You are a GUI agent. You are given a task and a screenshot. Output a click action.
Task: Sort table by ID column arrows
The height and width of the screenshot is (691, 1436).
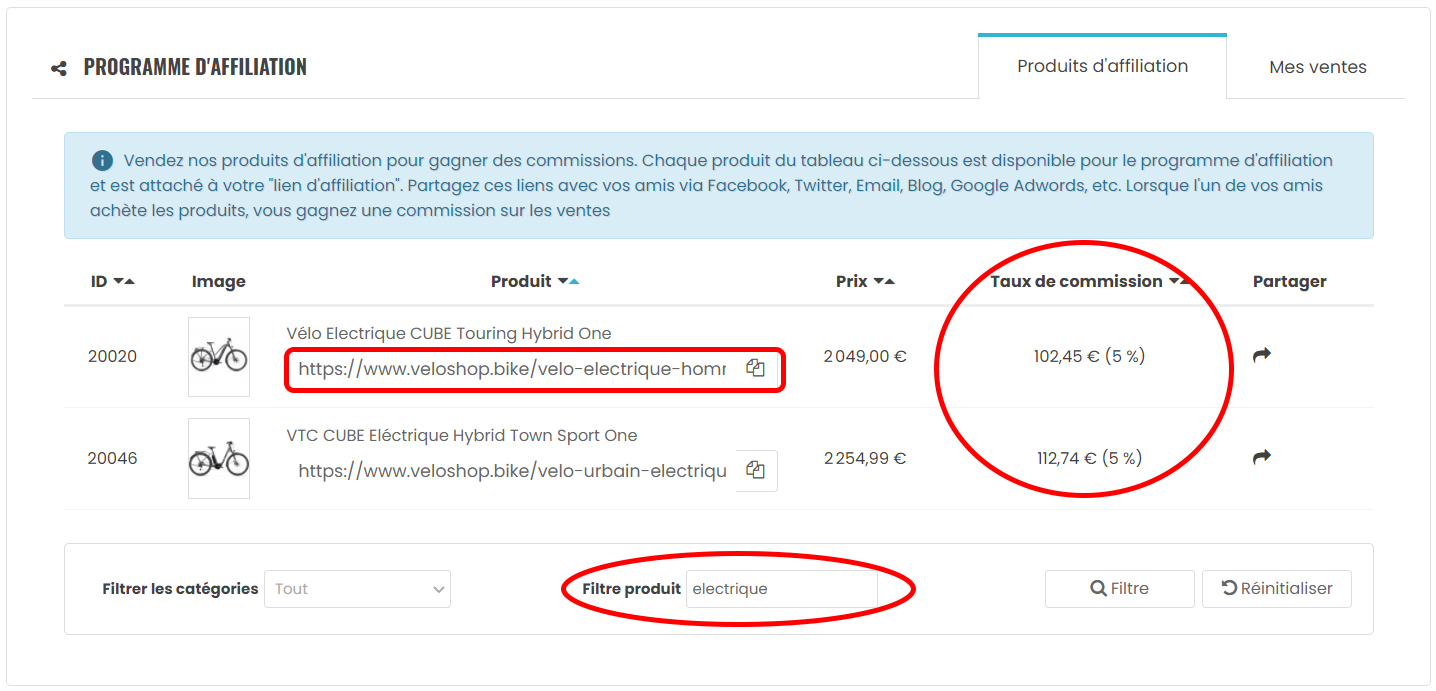click(x=124, y=282)
